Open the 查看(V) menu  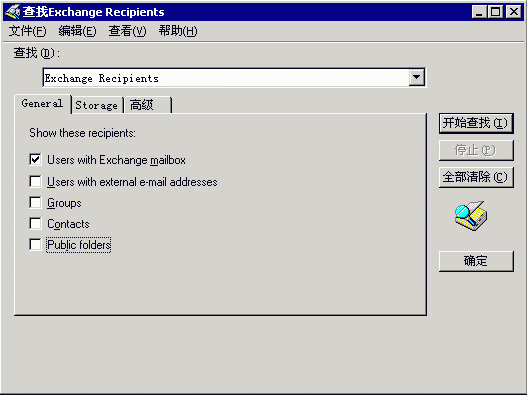point(127,31)
